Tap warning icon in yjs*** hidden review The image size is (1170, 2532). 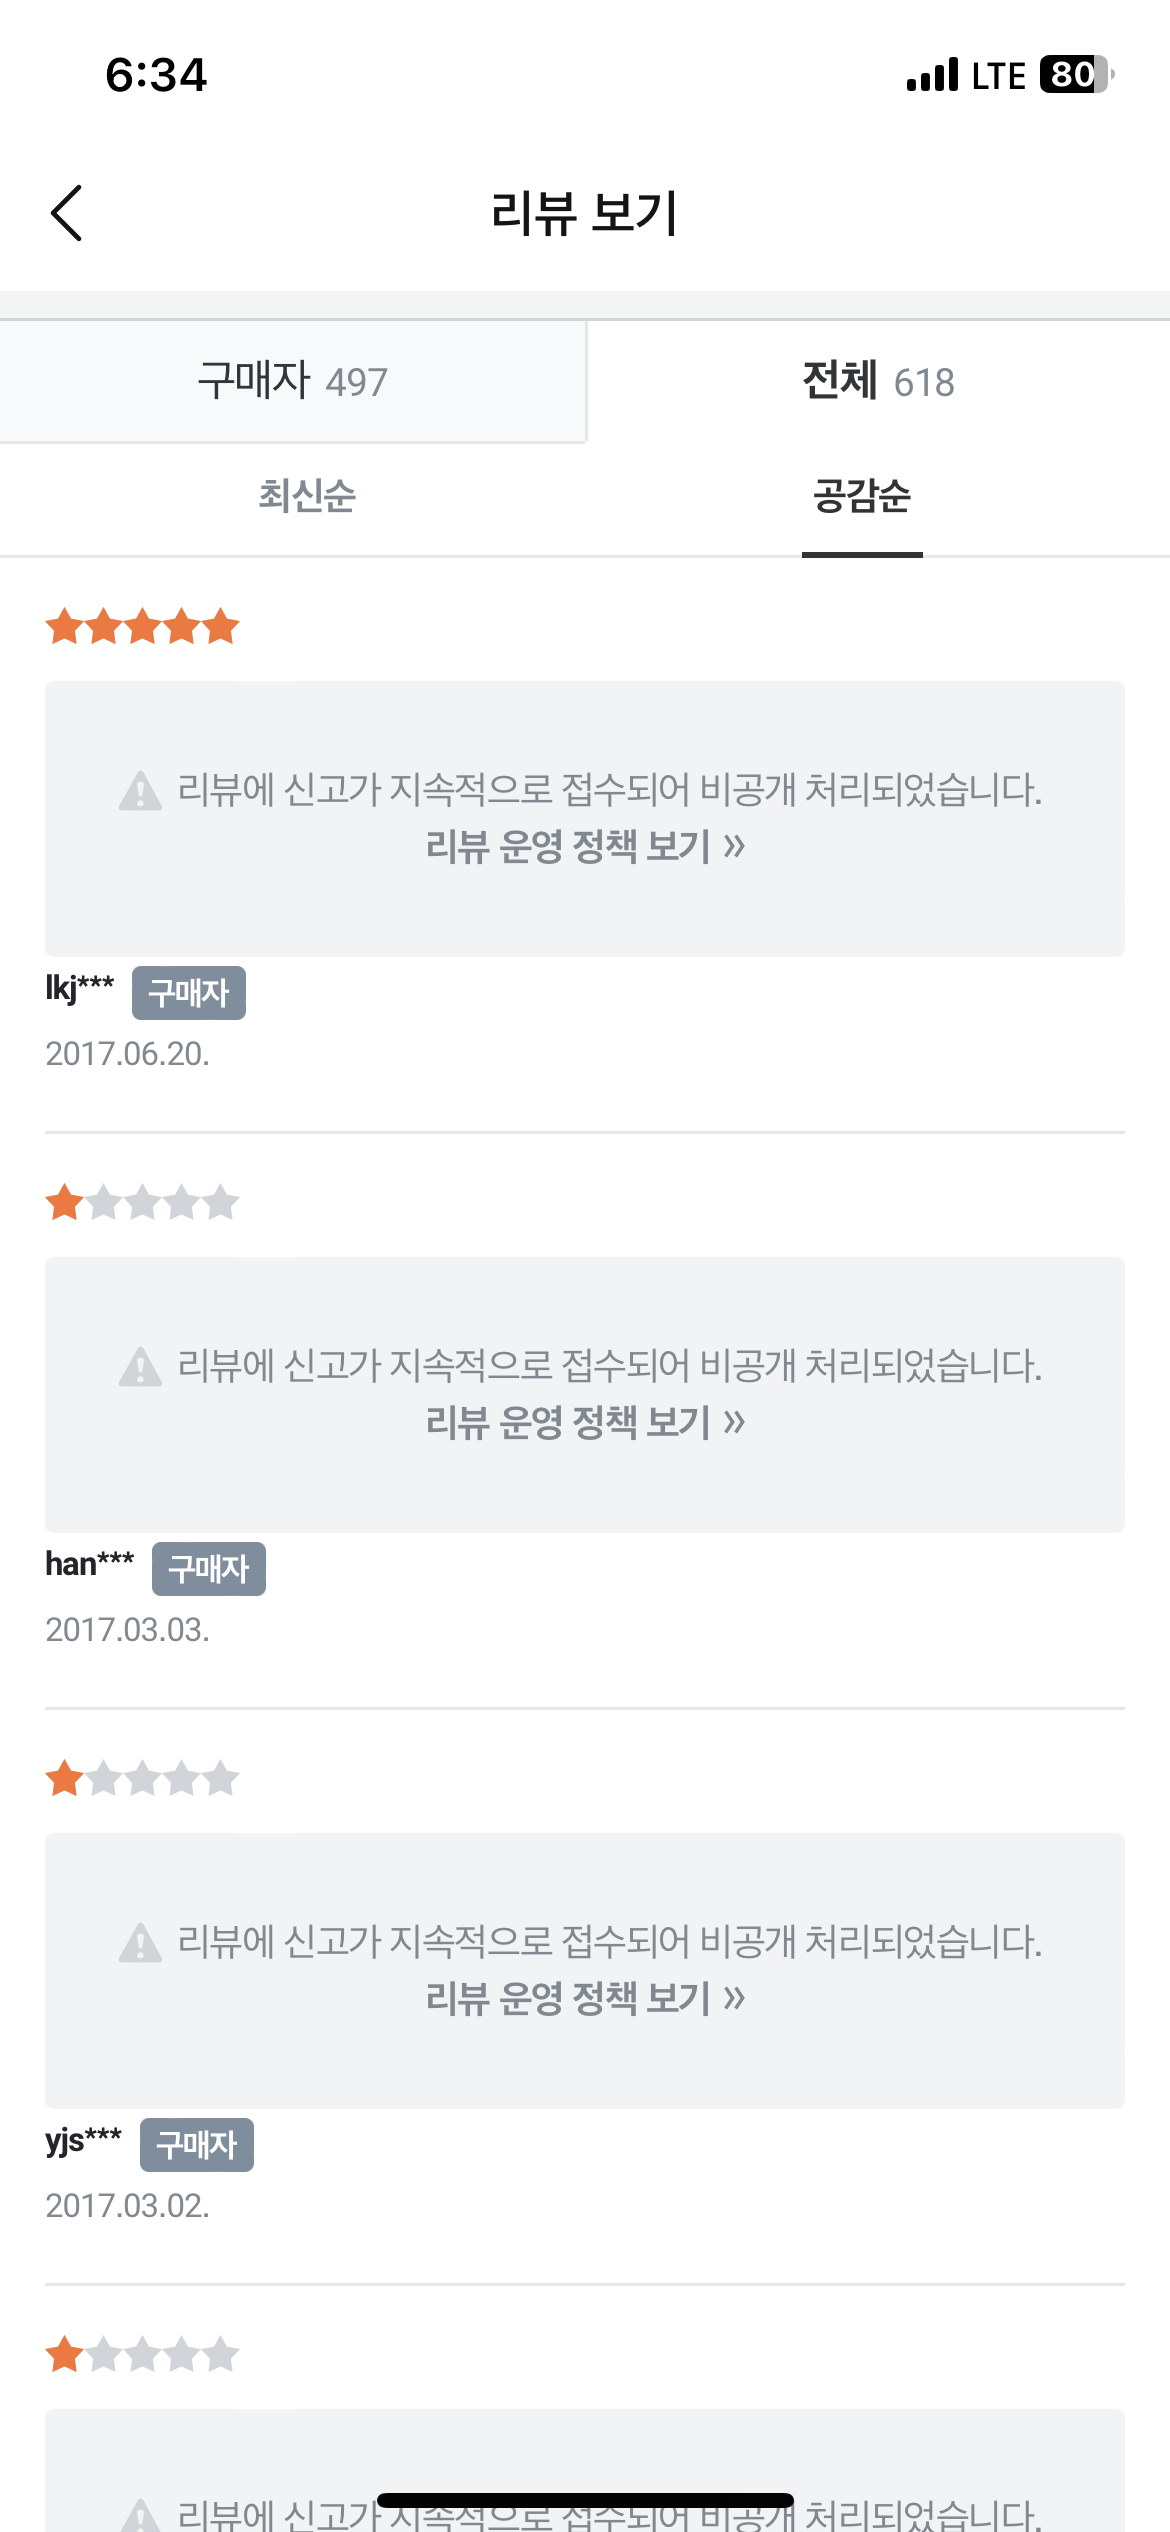140,1943
